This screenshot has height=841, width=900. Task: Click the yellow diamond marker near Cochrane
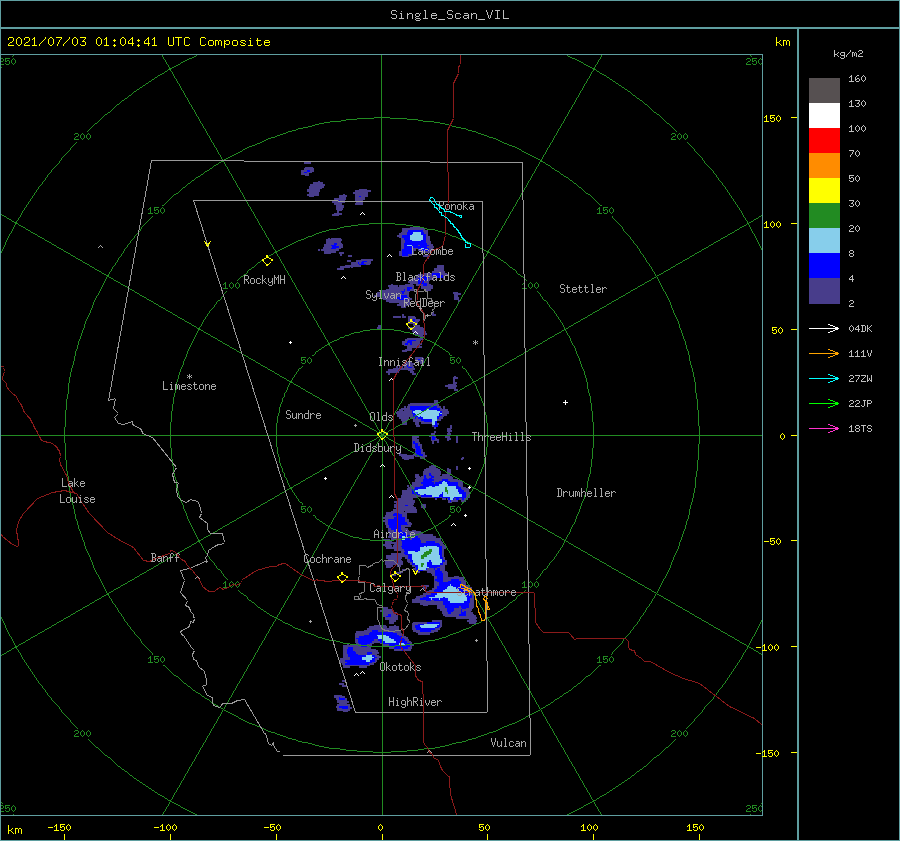(342, 577)
